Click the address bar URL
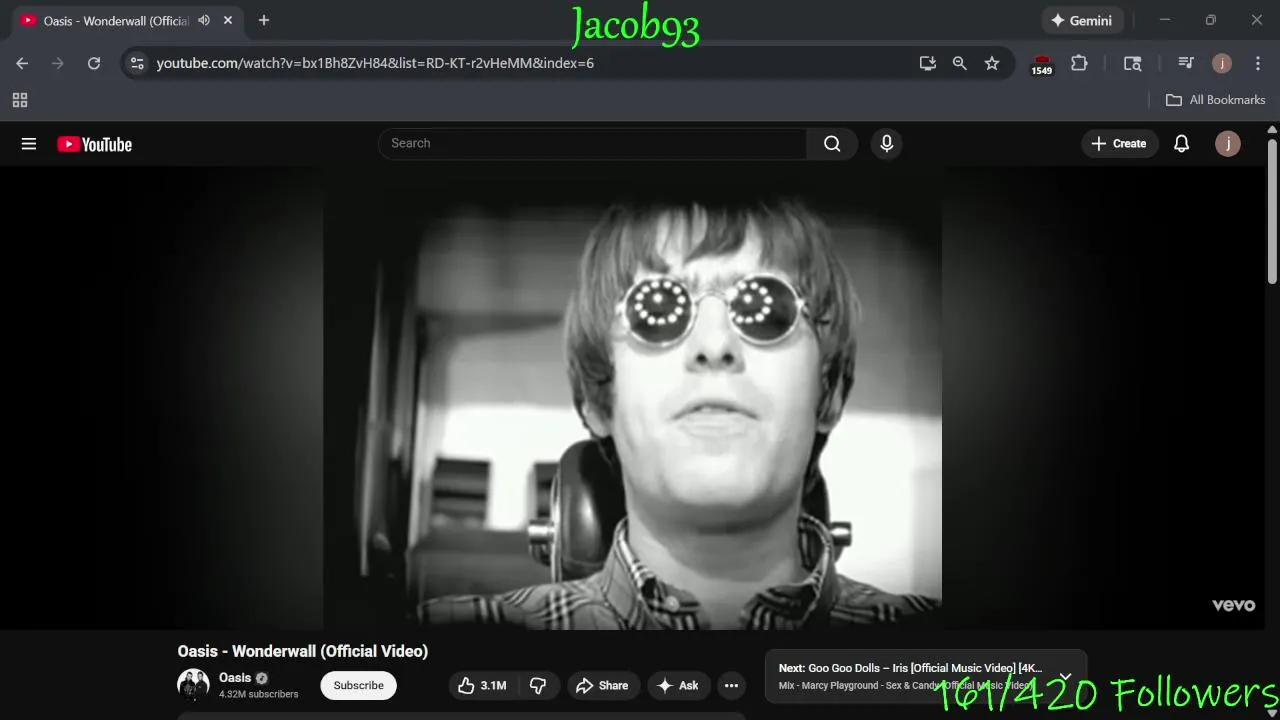 tap(375, 63)
